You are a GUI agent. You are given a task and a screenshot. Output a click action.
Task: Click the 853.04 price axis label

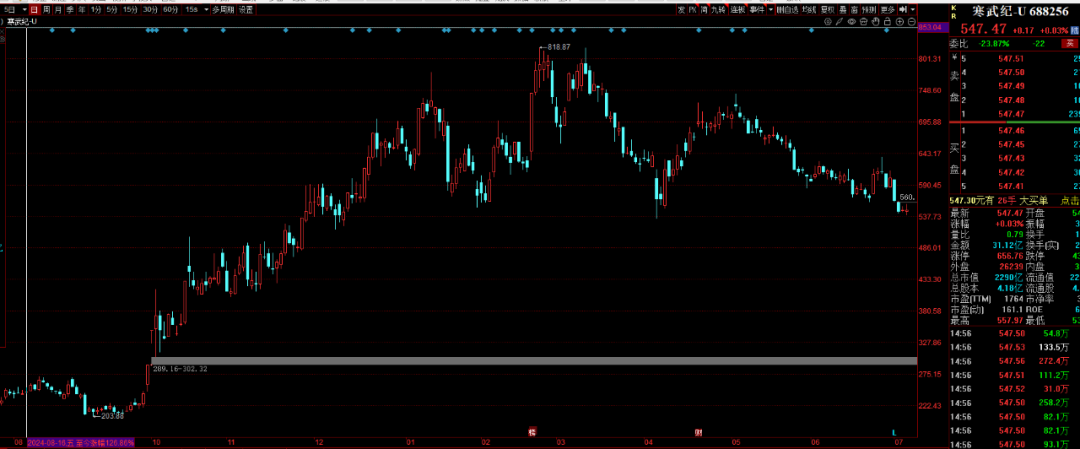click(x=930, y=26)
